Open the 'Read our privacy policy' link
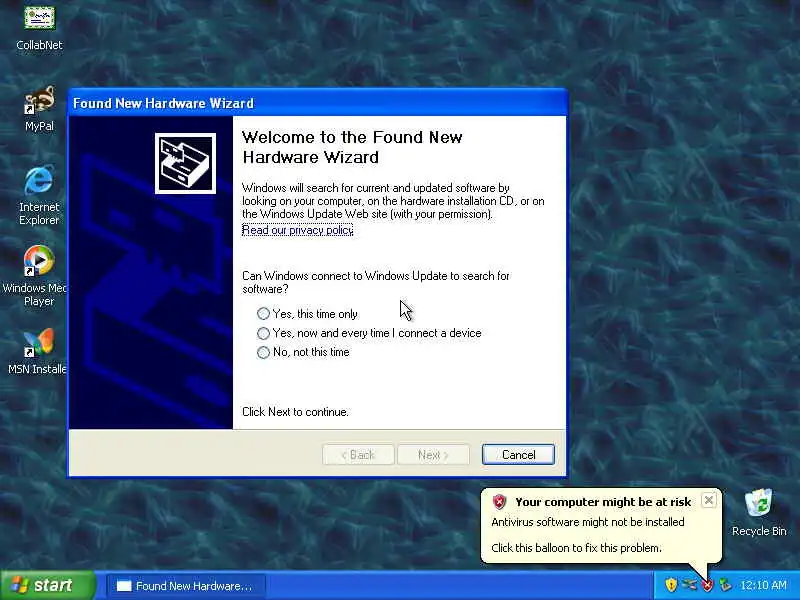Viewport: 800px width, 600px height. [x=297, y=230]
